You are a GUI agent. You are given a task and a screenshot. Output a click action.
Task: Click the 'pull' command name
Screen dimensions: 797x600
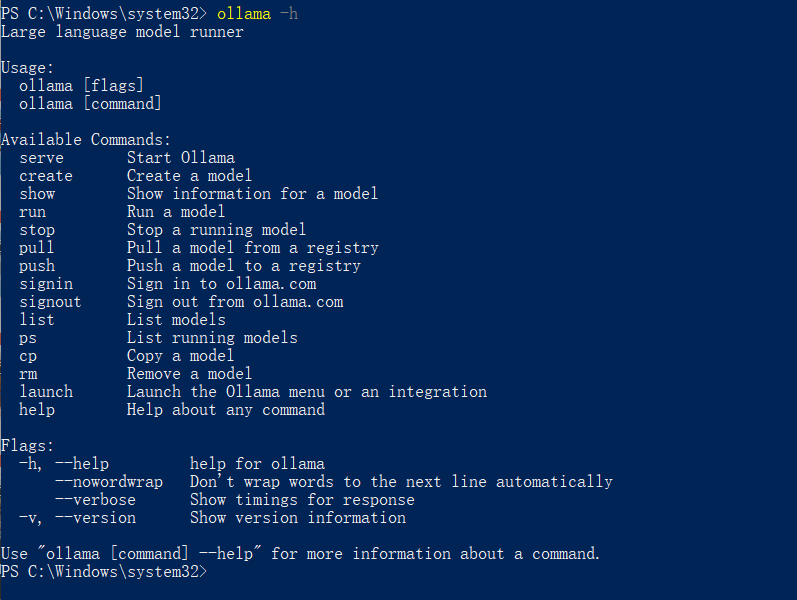(37, 248)
